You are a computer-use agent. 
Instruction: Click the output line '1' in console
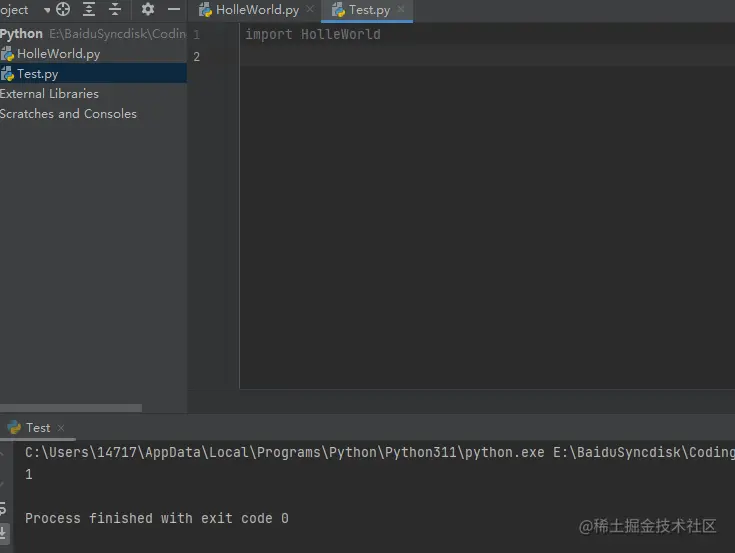click(x=29, y=474)
